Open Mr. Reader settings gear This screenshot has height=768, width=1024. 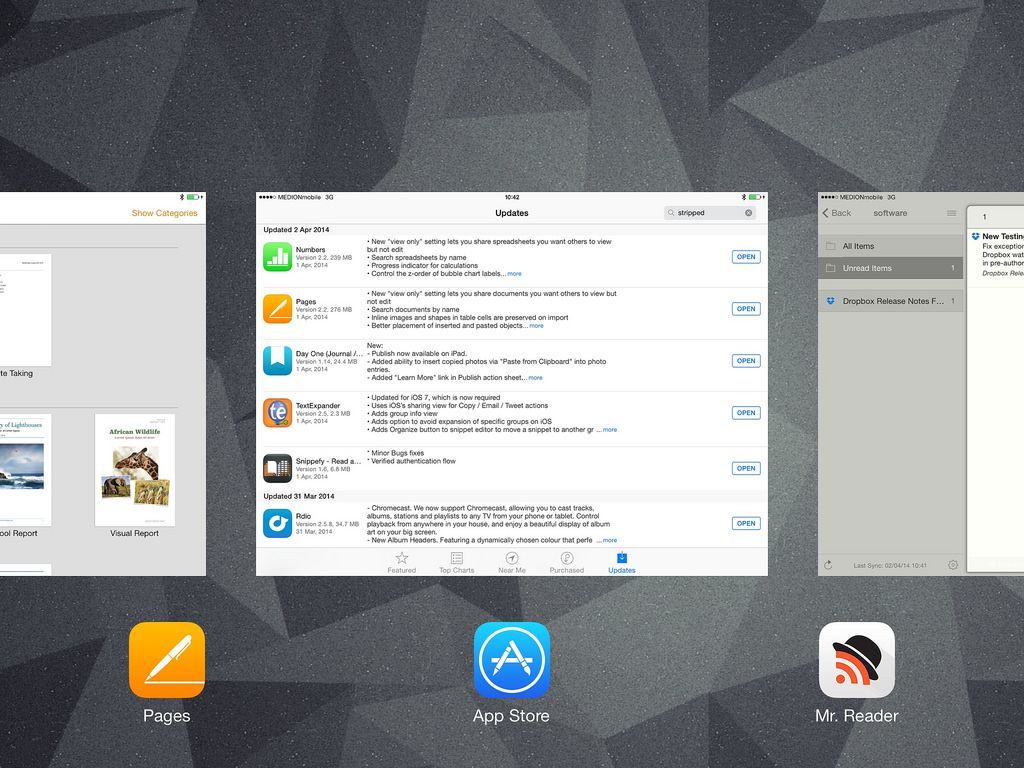point(953,565)
